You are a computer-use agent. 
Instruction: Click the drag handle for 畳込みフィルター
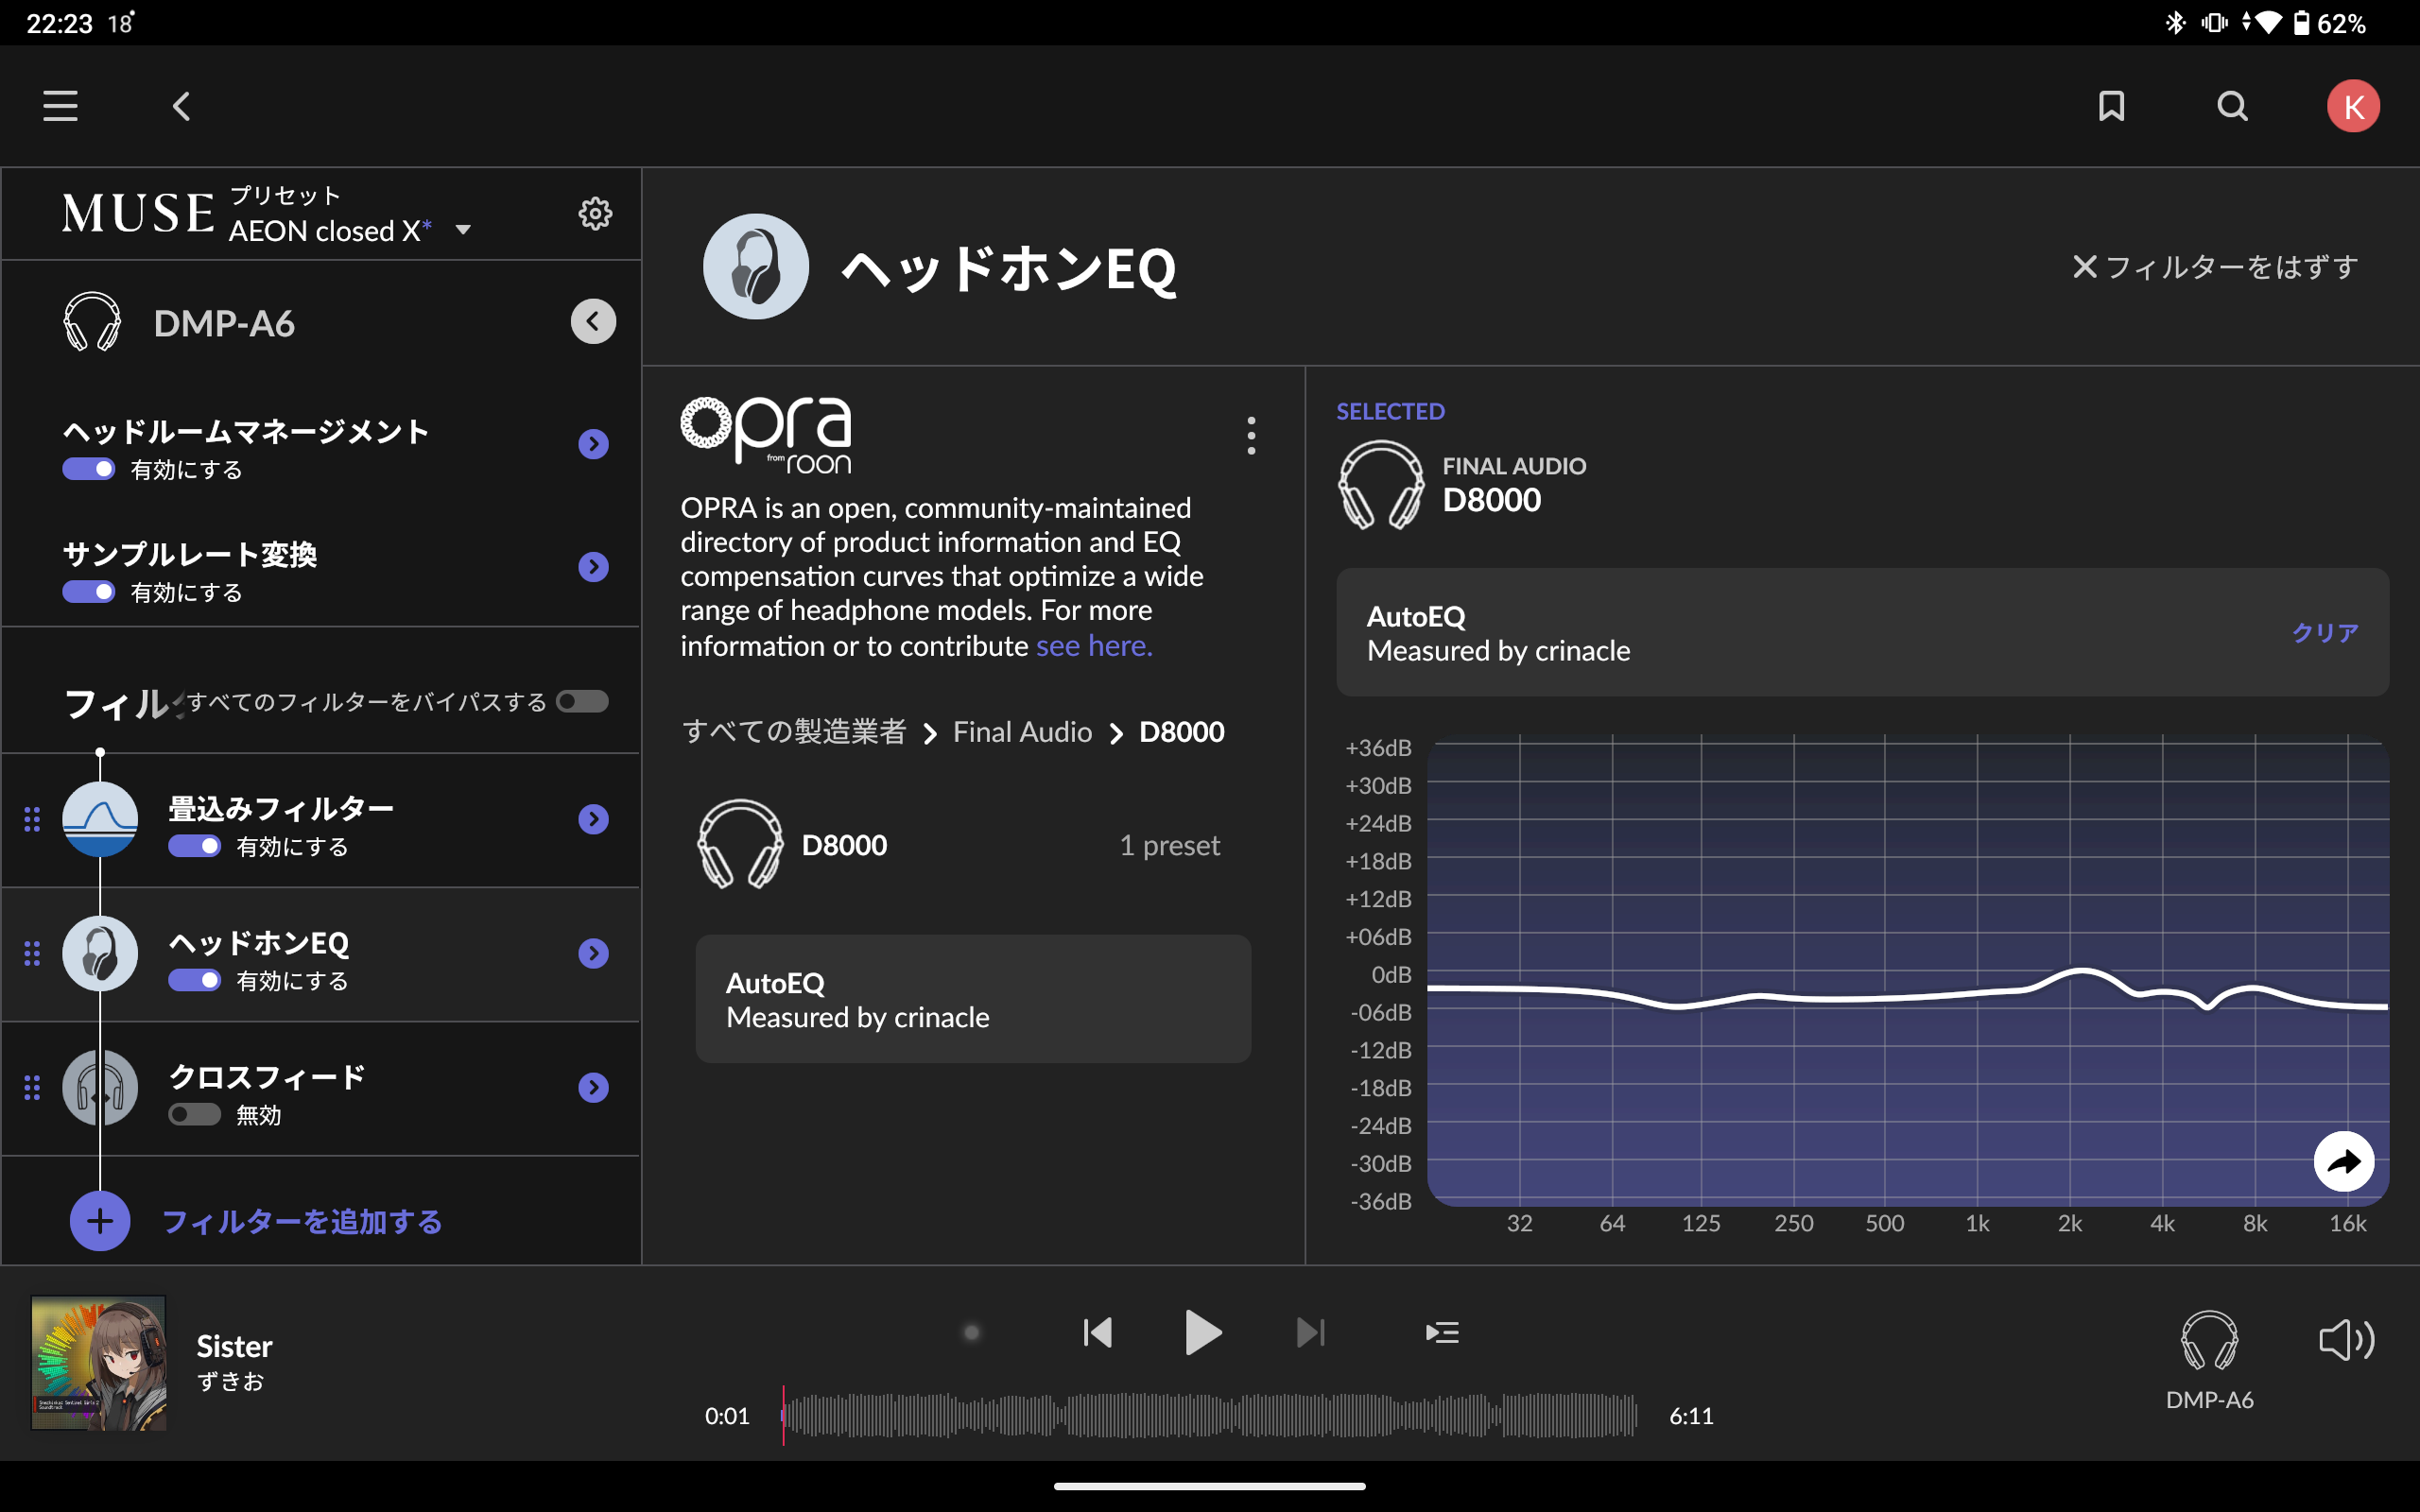(32, 819)
